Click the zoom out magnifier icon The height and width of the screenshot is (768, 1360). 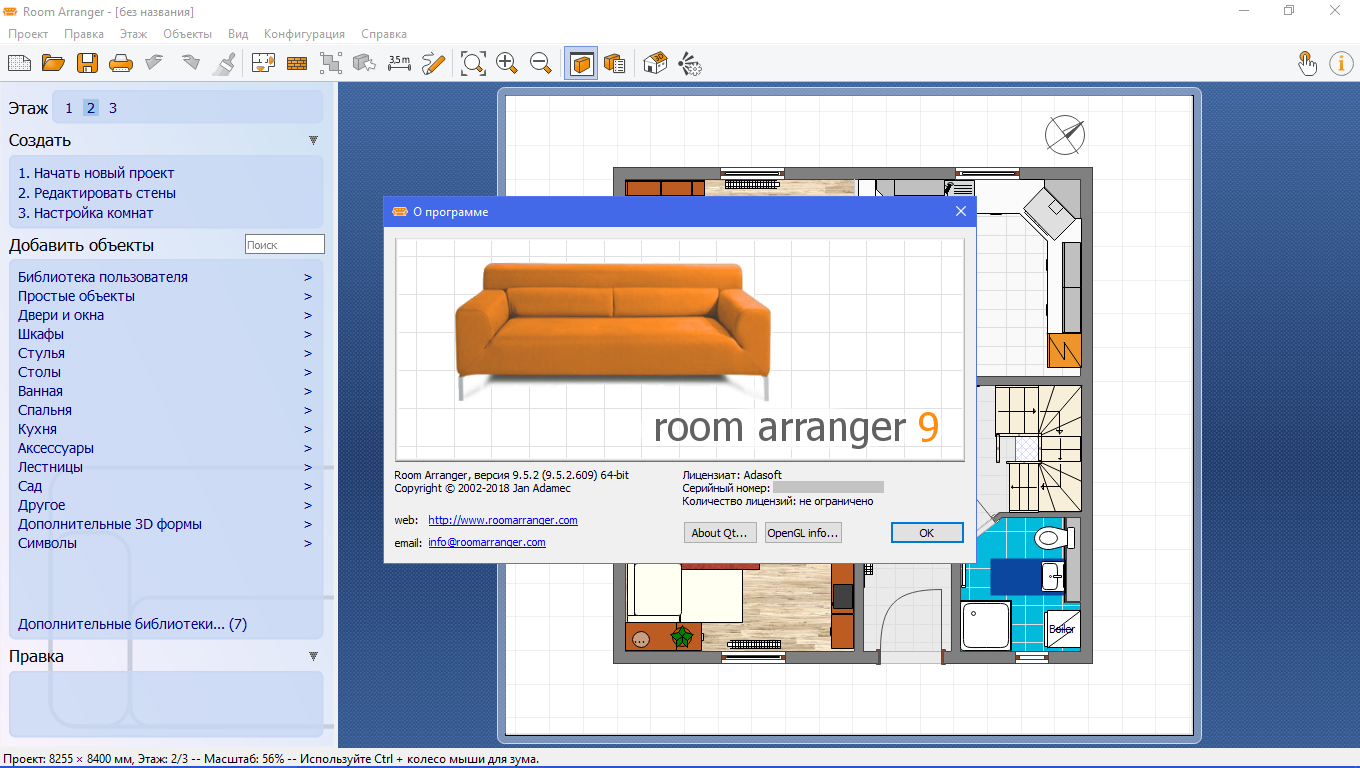click(x=541, y=63)
